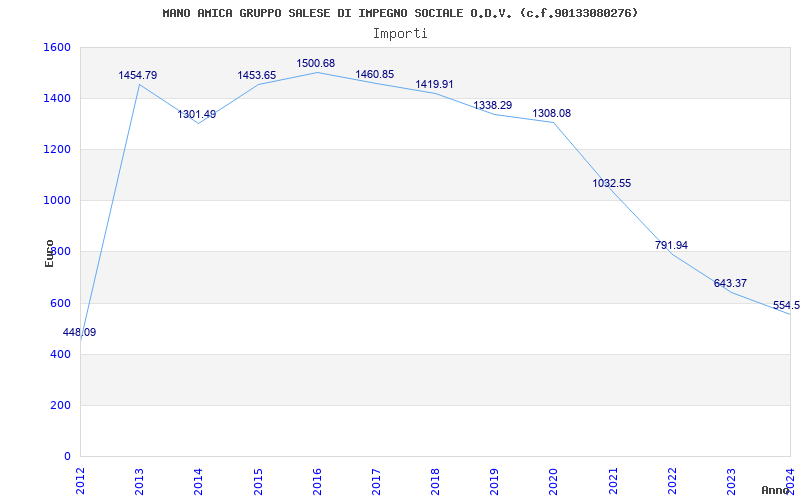Click the Euro axis label

49,253
